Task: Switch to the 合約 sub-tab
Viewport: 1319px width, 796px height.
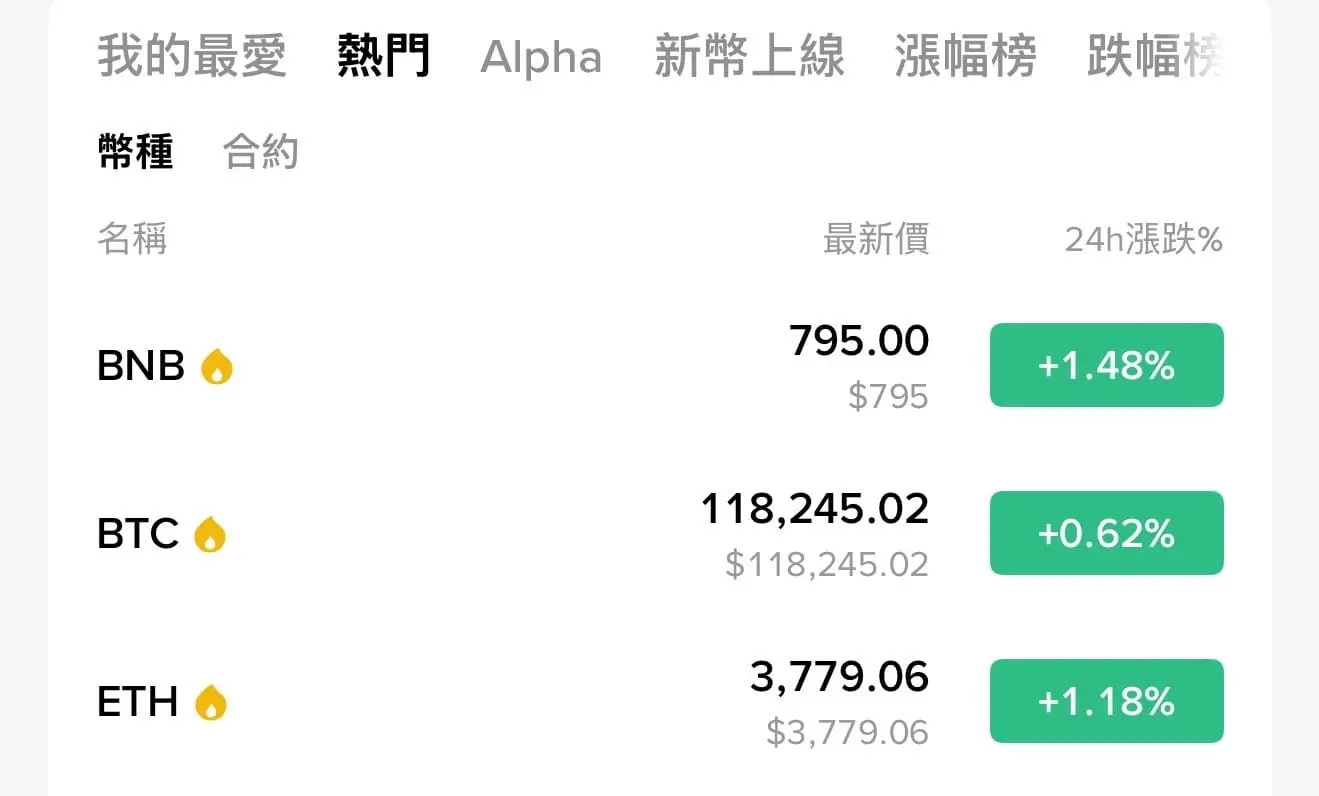Action: tap(261, 152)
